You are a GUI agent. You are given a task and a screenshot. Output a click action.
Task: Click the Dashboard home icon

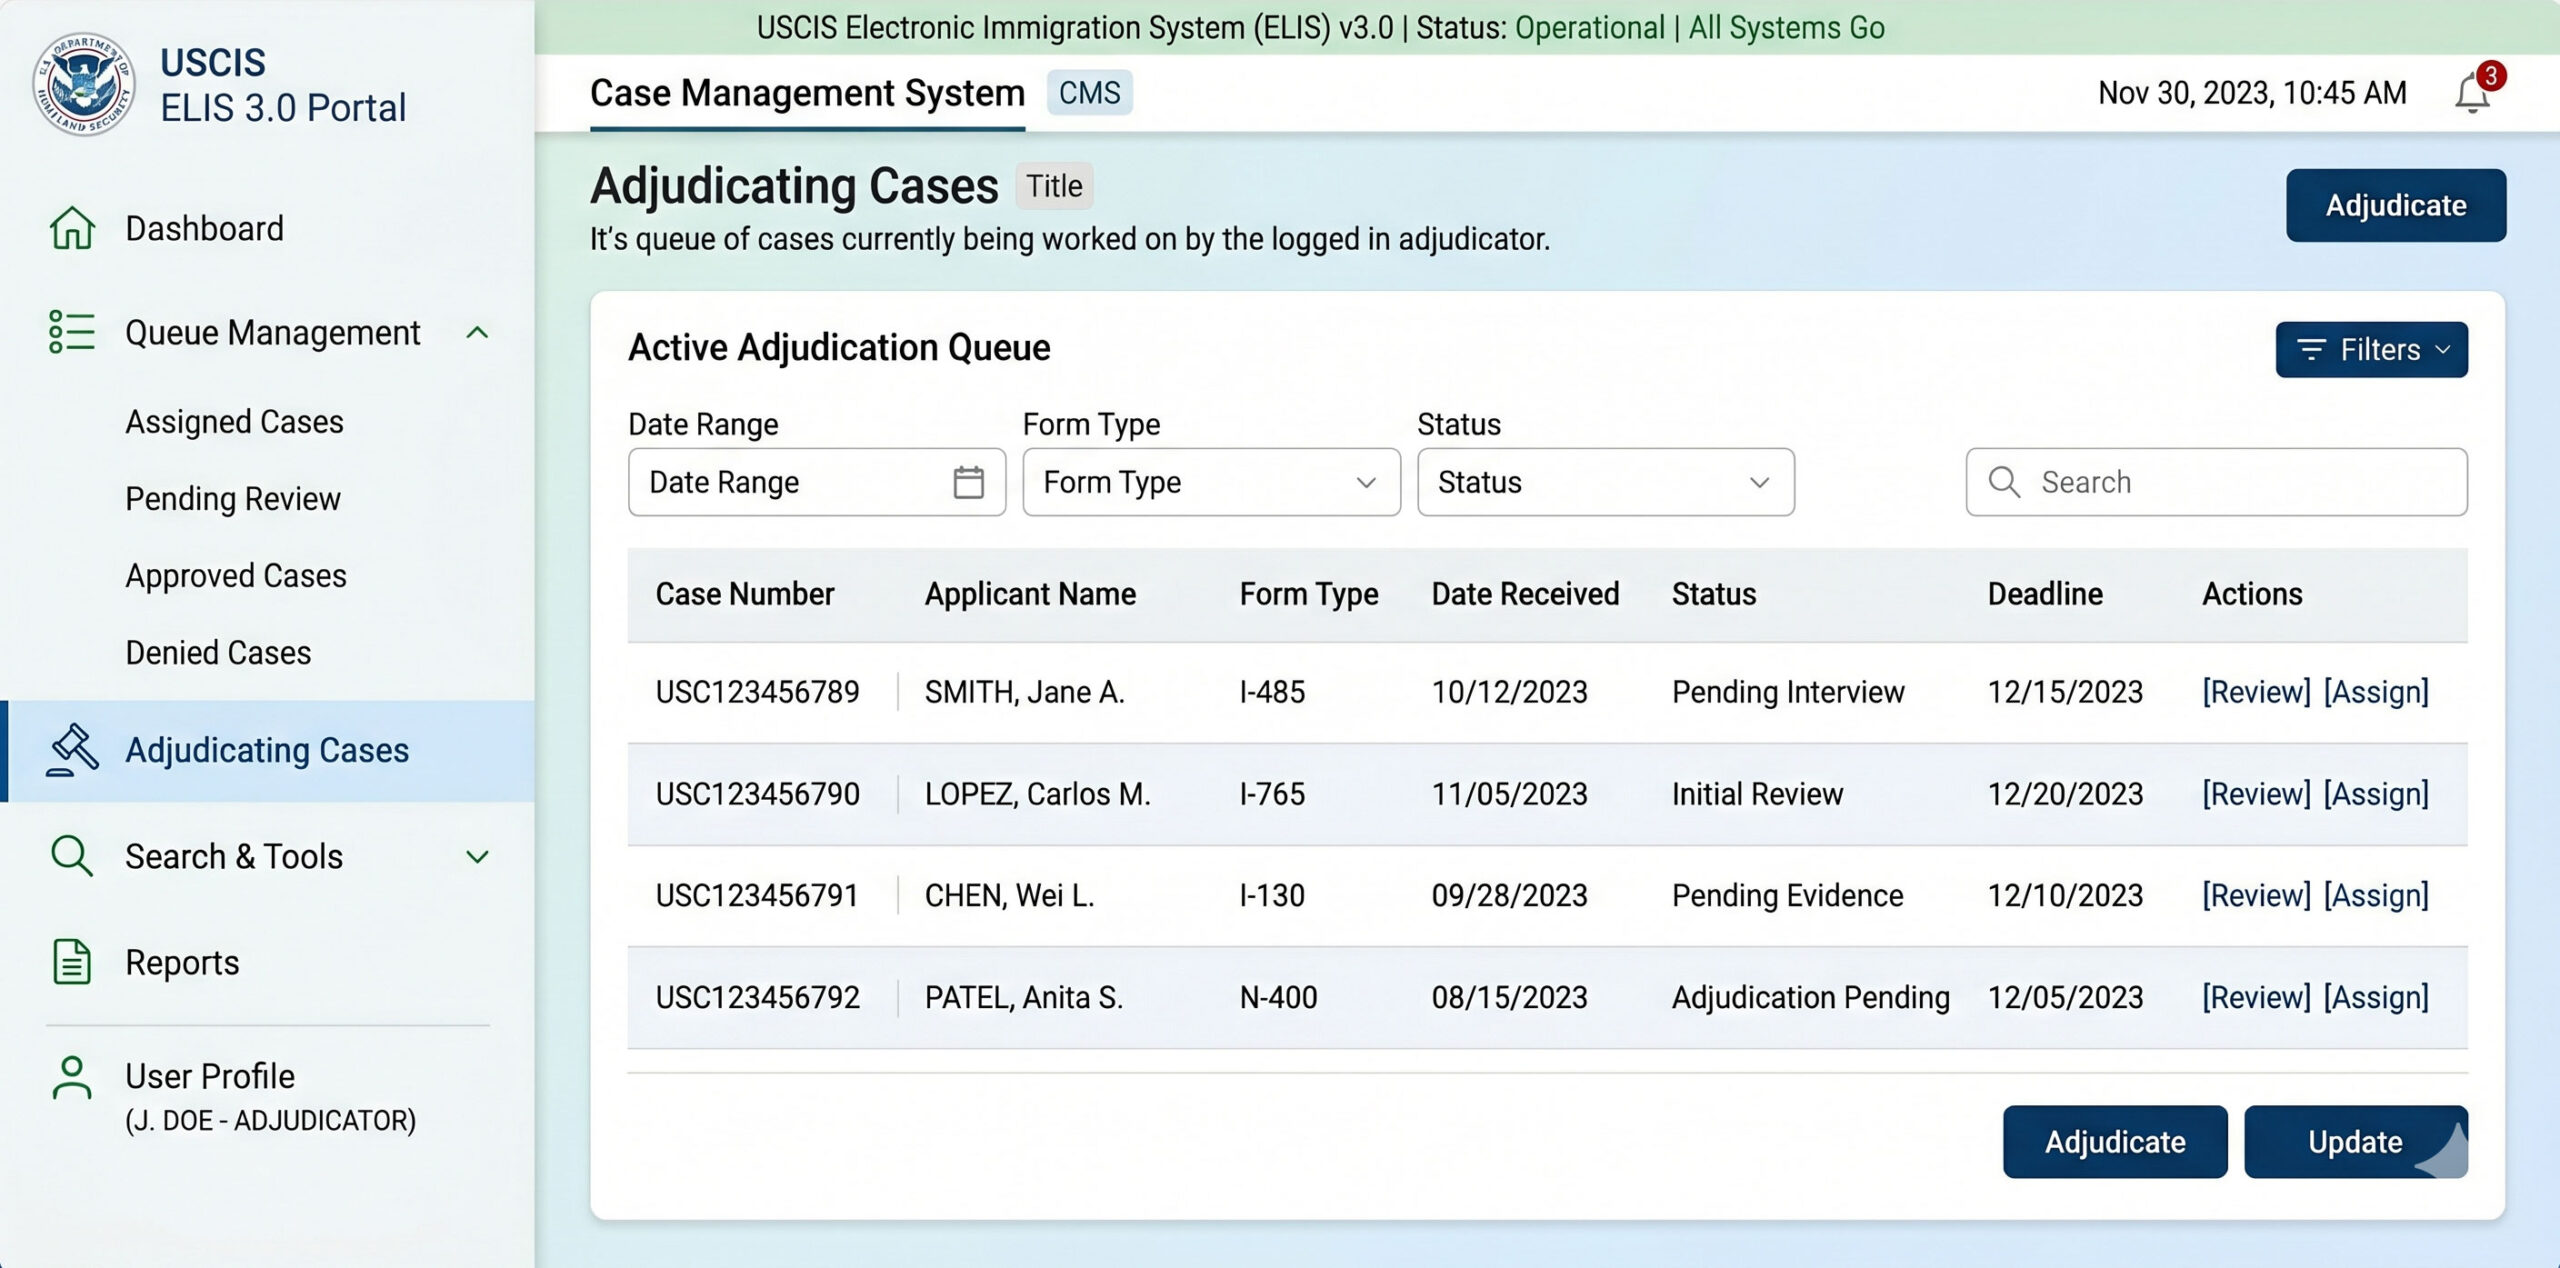[70, 229]
